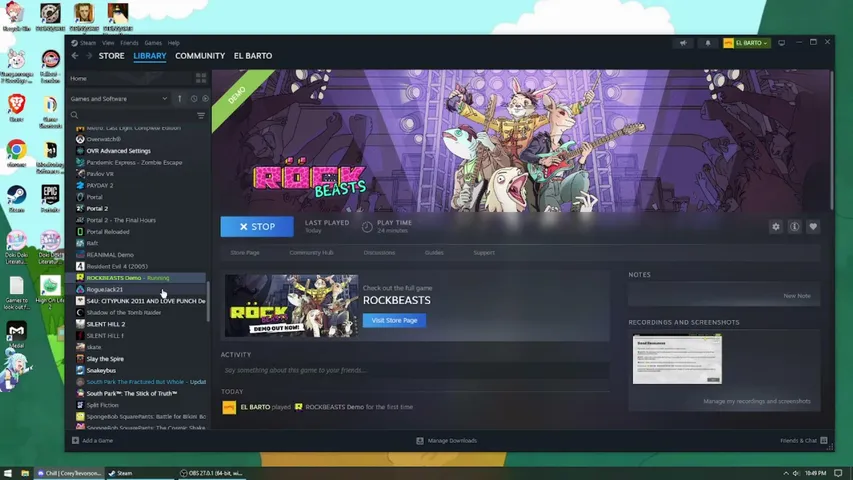Open the Steam menu
The image size is (853, 480).
click(88, 43)
